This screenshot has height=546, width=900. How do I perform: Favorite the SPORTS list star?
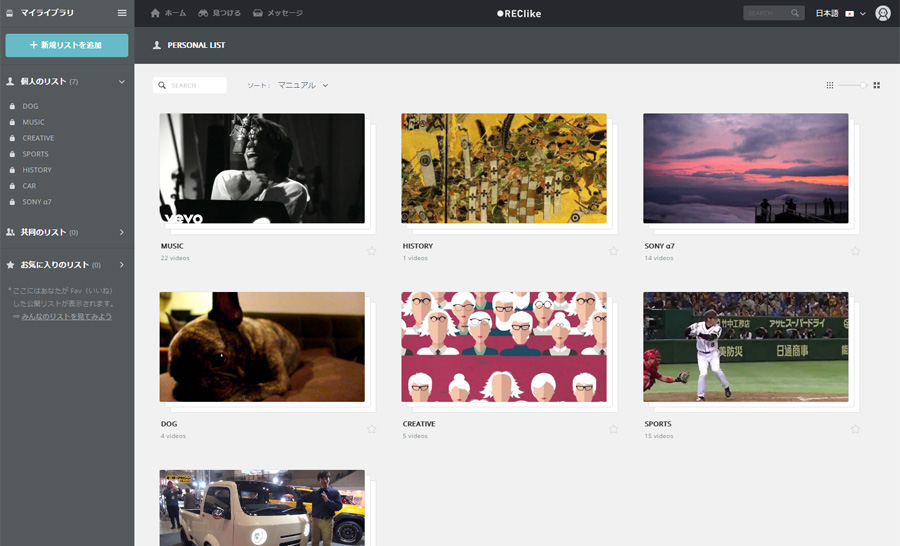click(x=855, y=429)
